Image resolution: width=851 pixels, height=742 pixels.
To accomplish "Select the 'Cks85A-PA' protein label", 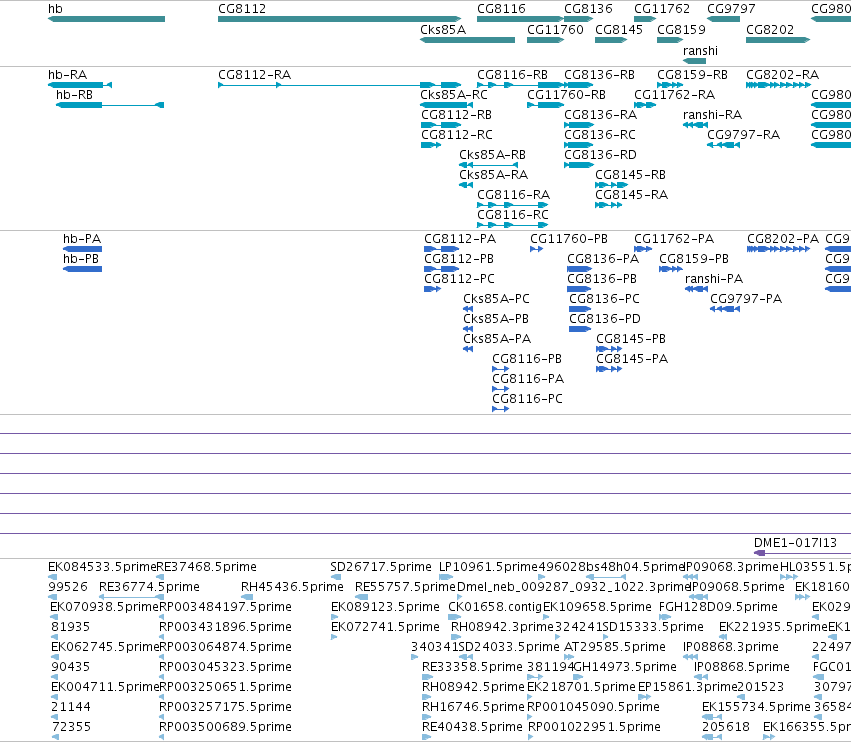I will pyautogui.click(x=497, y=339).
